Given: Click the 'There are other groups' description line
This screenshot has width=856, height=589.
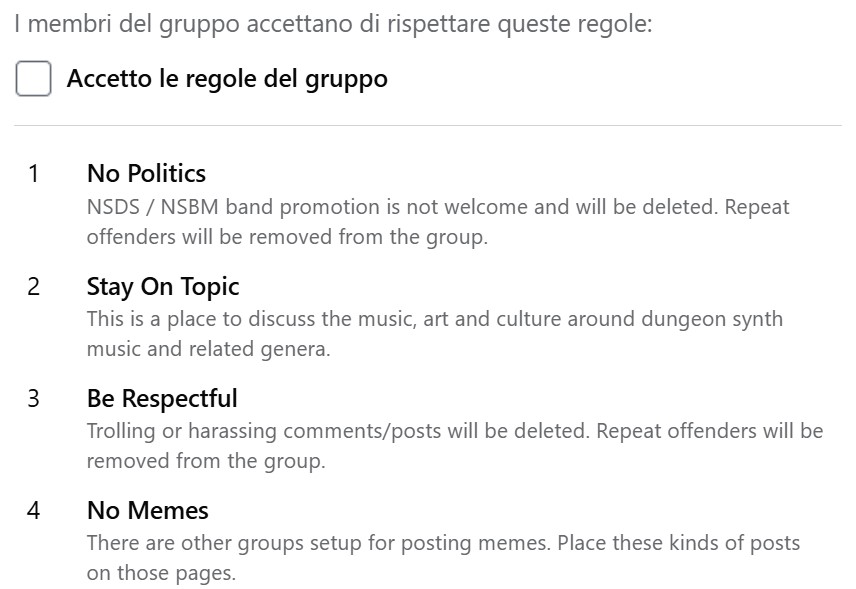Looking at the screenshot, I should pos(443,544).
